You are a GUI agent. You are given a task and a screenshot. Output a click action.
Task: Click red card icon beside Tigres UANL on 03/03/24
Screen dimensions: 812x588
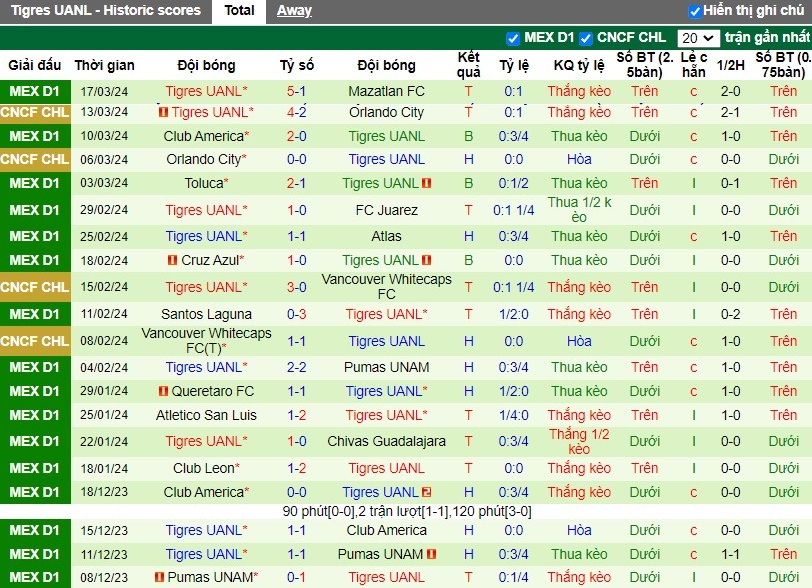tap(427, 183)
